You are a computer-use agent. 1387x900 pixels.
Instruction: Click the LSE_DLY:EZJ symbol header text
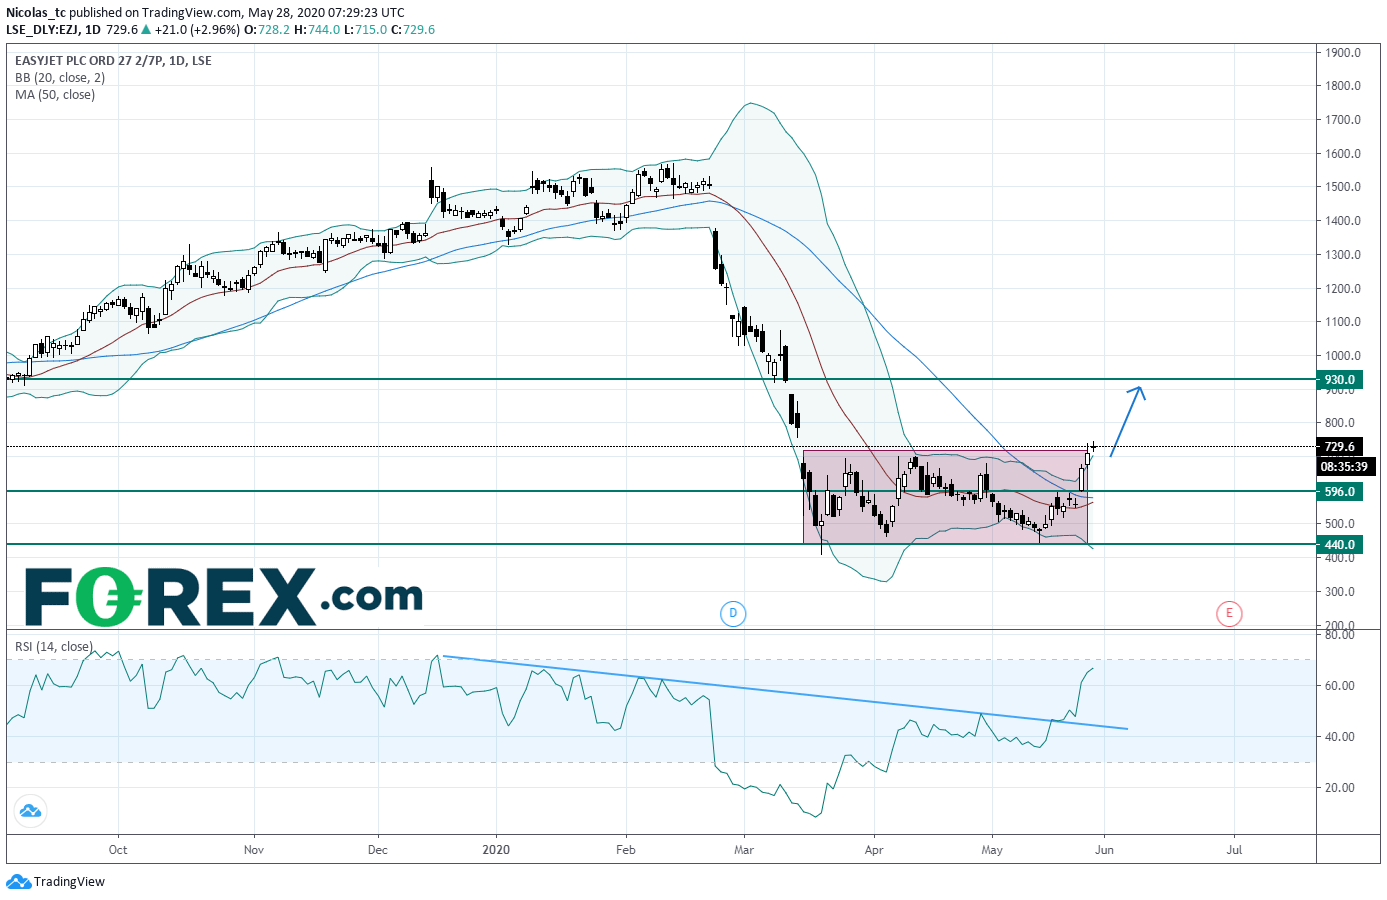(42, 30)
